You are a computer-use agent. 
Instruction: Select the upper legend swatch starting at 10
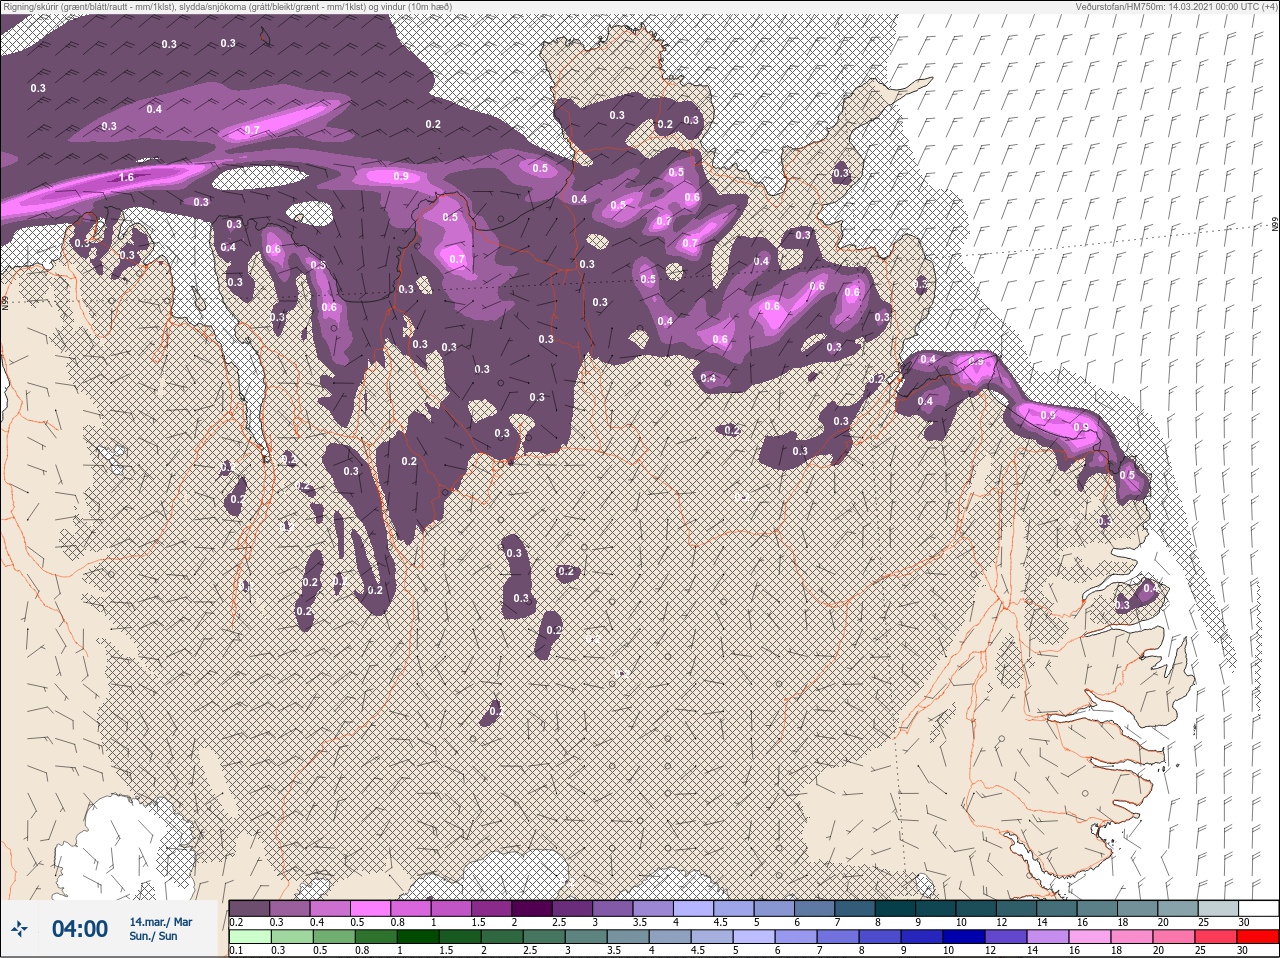coord(978,907)
